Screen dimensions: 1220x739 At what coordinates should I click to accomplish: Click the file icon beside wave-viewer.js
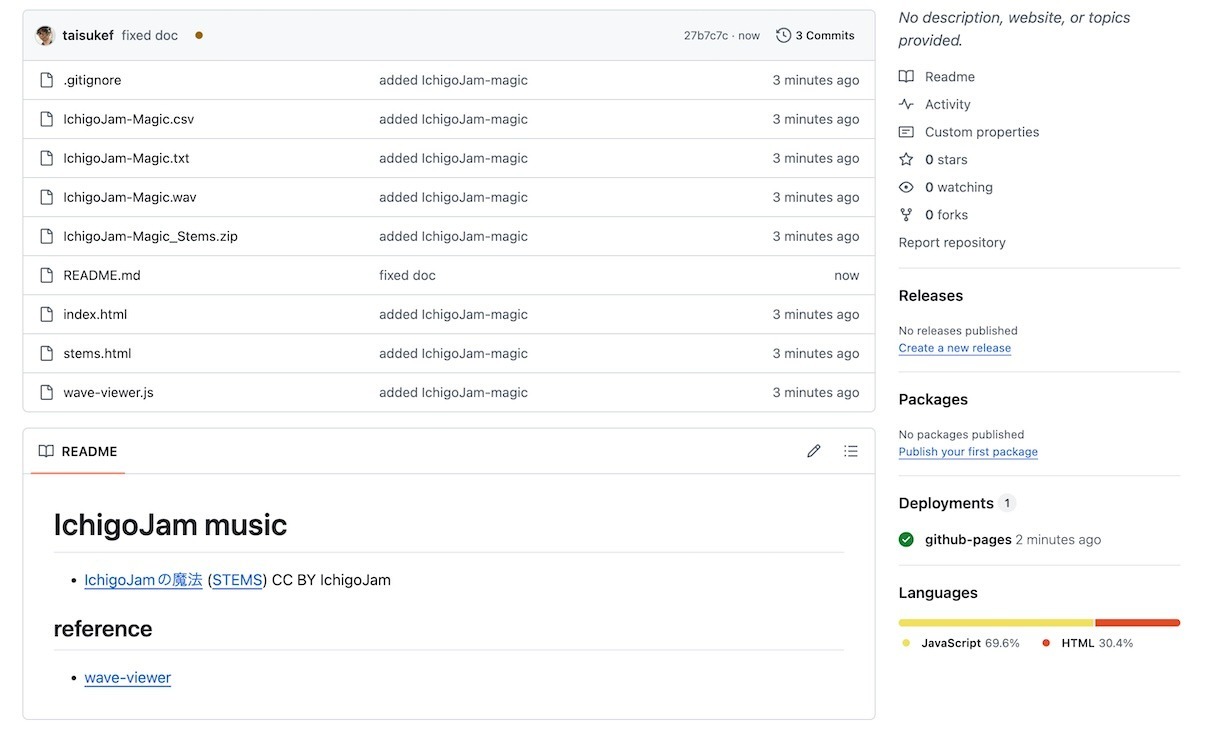46,392
